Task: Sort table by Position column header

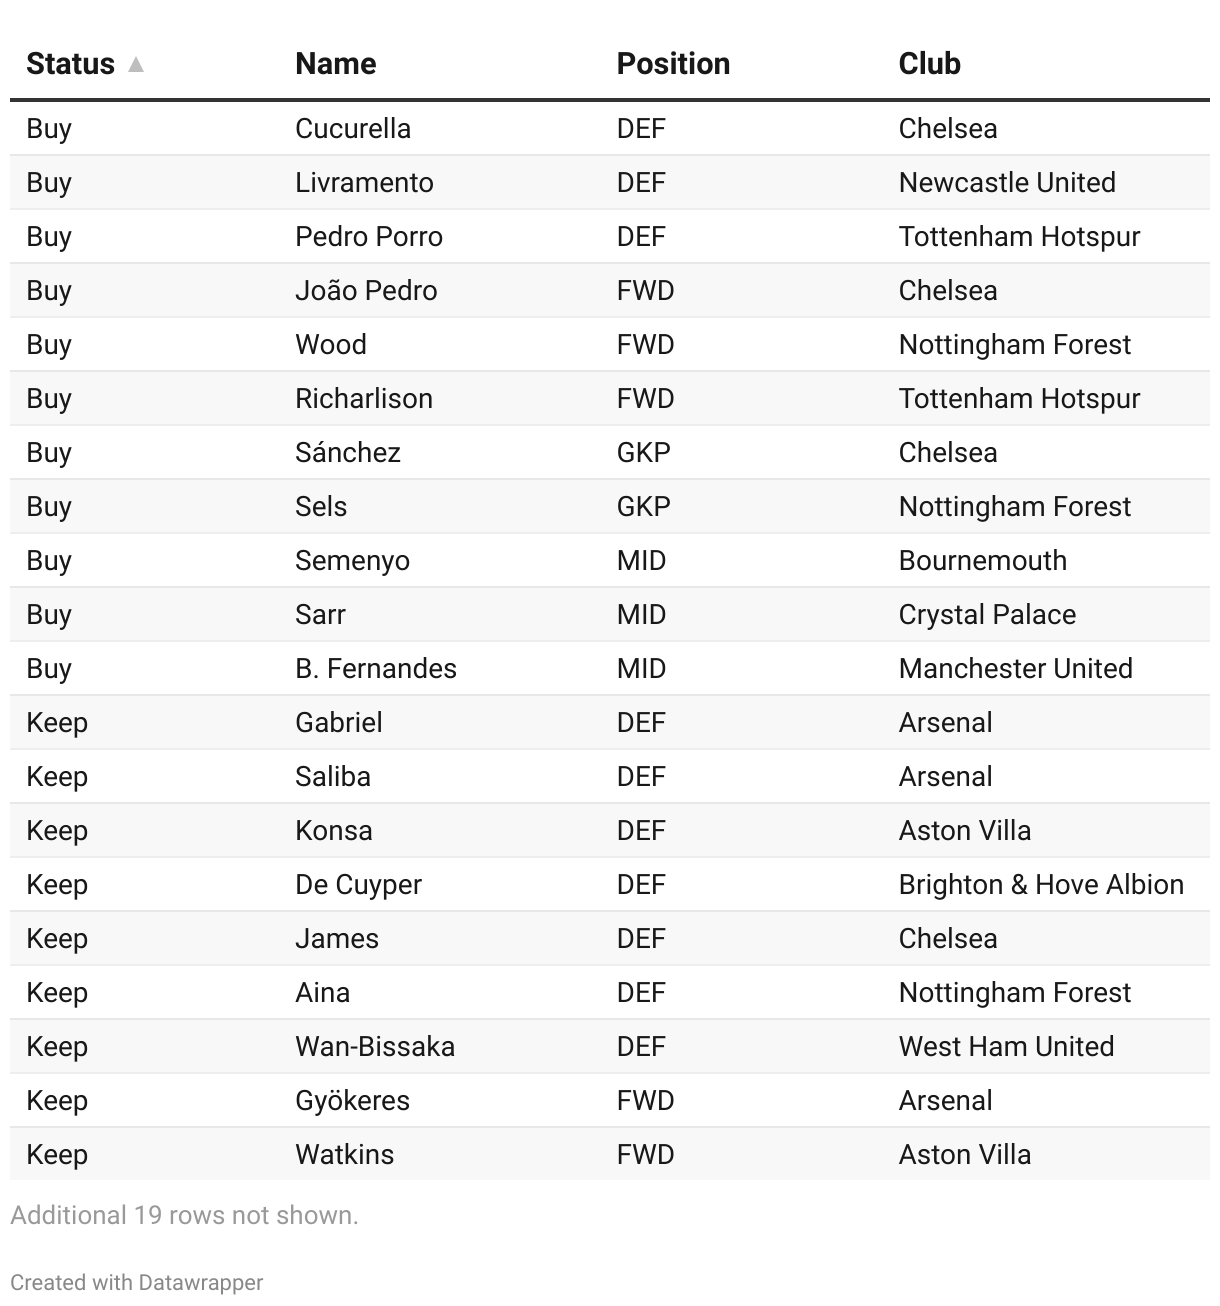Action: click(672, 64)
